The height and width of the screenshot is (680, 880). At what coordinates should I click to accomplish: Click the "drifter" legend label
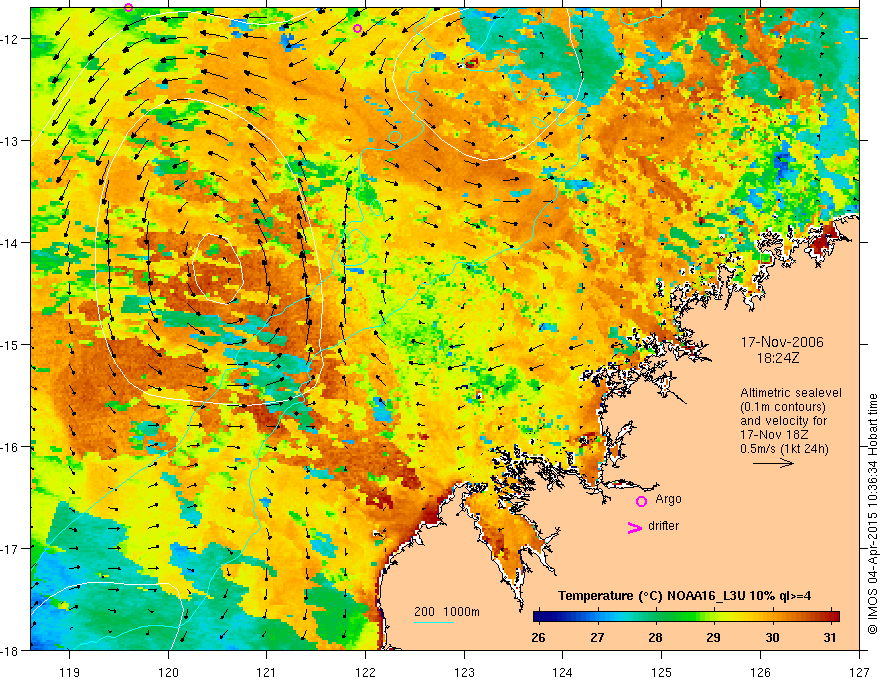click(x=663, y=526)
